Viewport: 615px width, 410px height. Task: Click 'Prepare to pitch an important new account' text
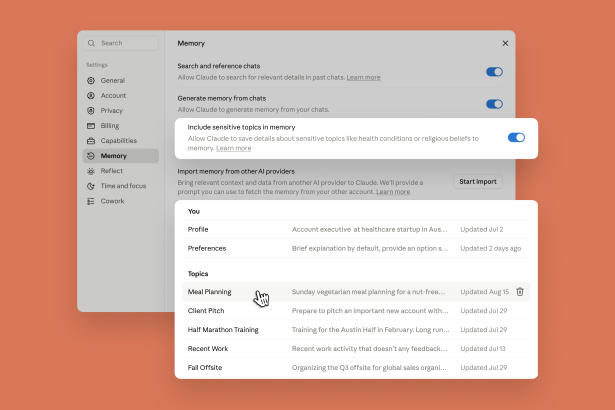click(x=370, y=311)
